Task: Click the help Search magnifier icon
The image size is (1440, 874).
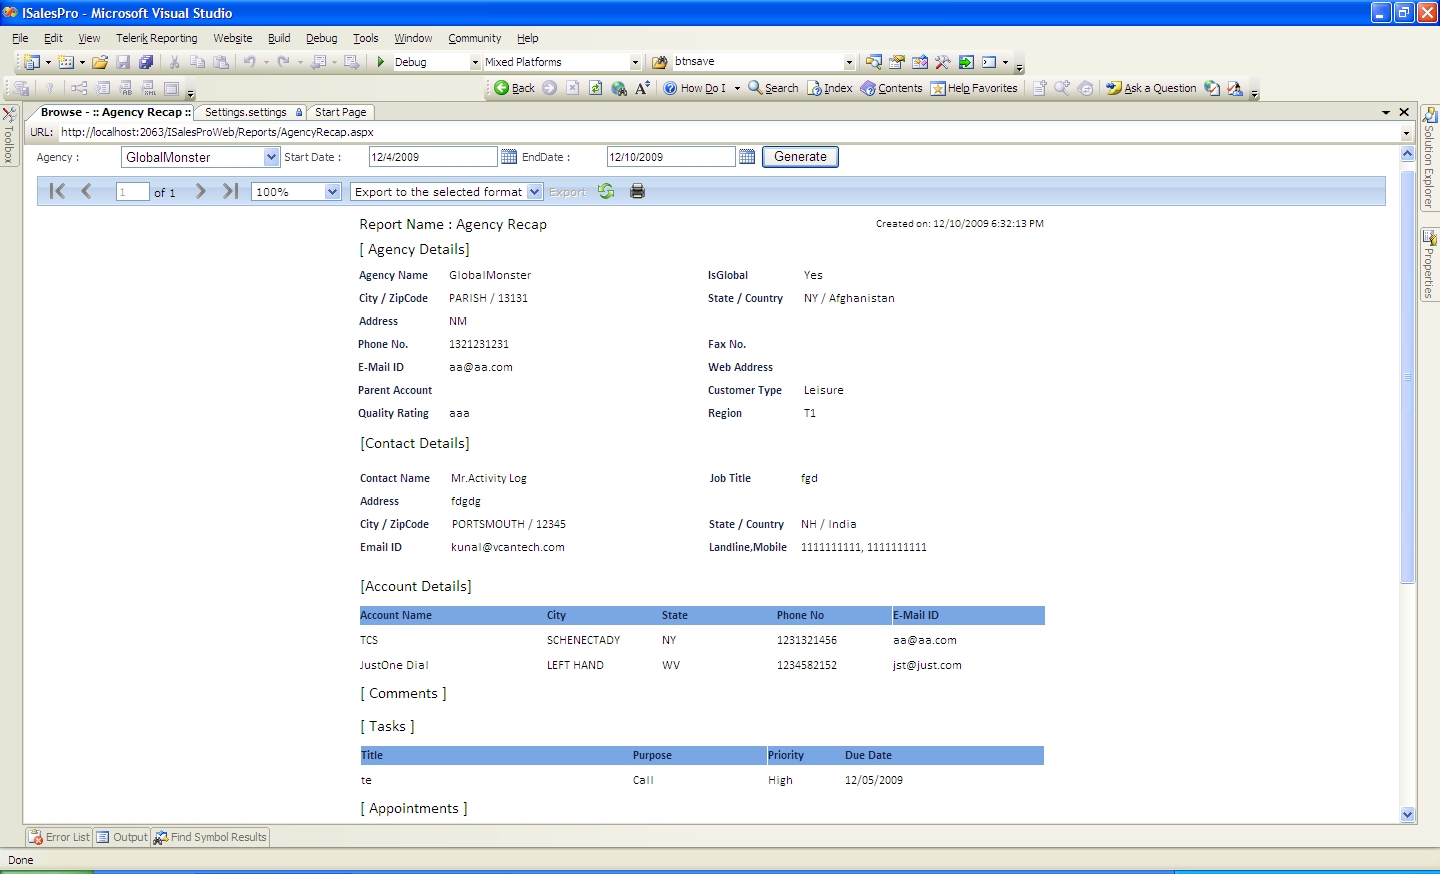Action: click(x=755, y=88)
